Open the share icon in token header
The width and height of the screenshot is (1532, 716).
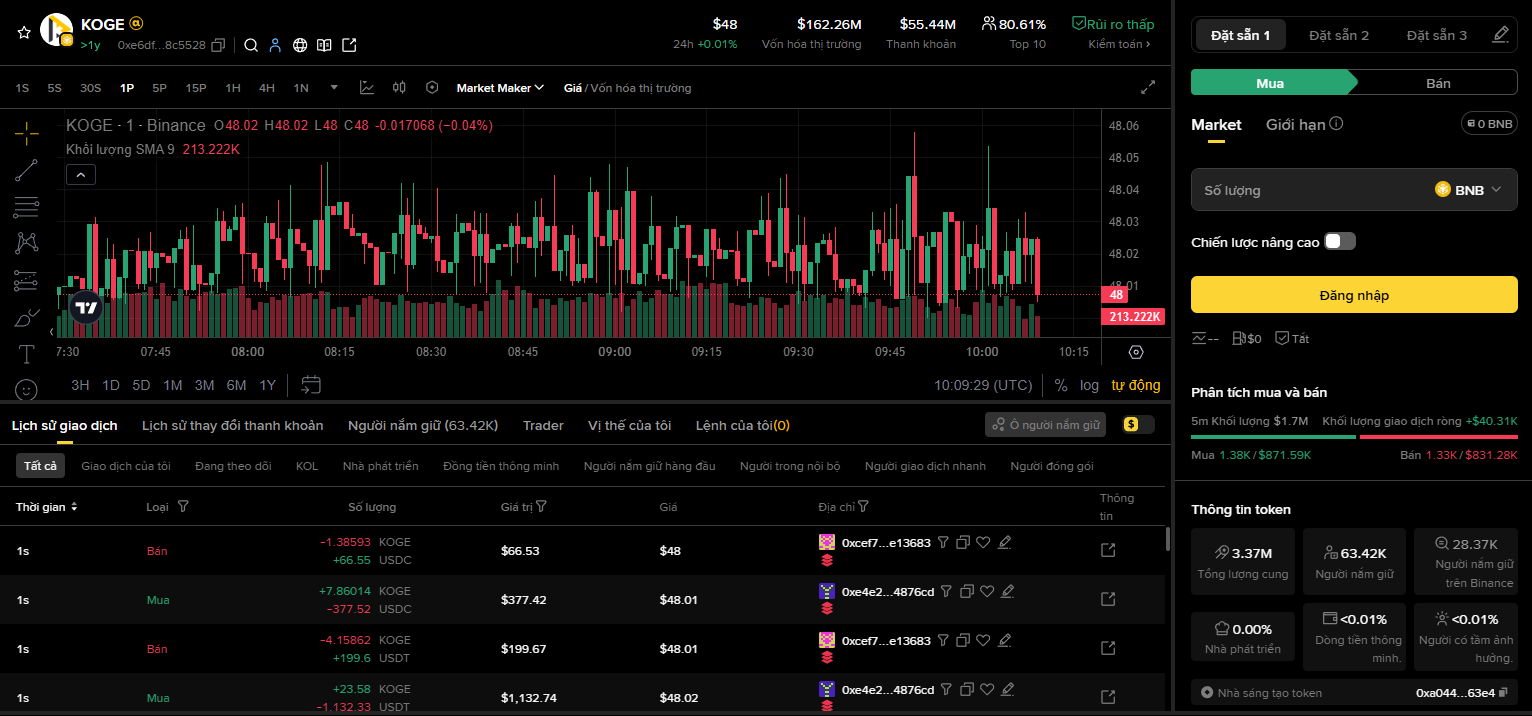pyautogui.click(x=349, y=45)
